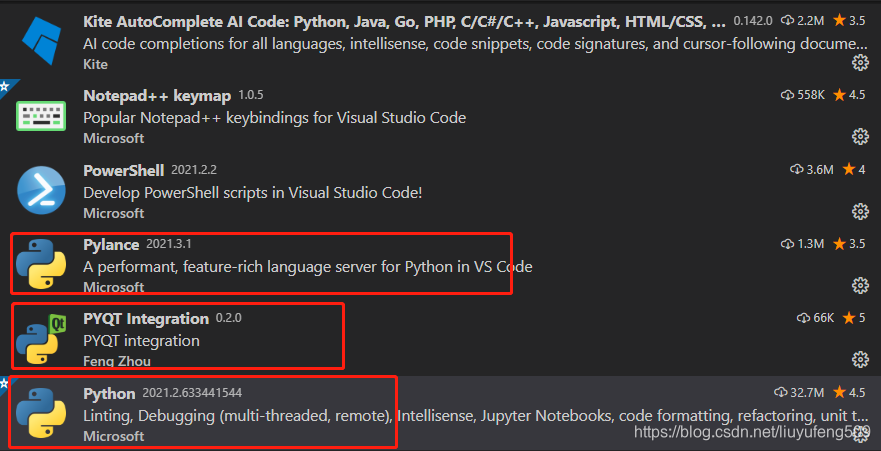Open manage gear for Kite AutoComplete

click(860, 63)
